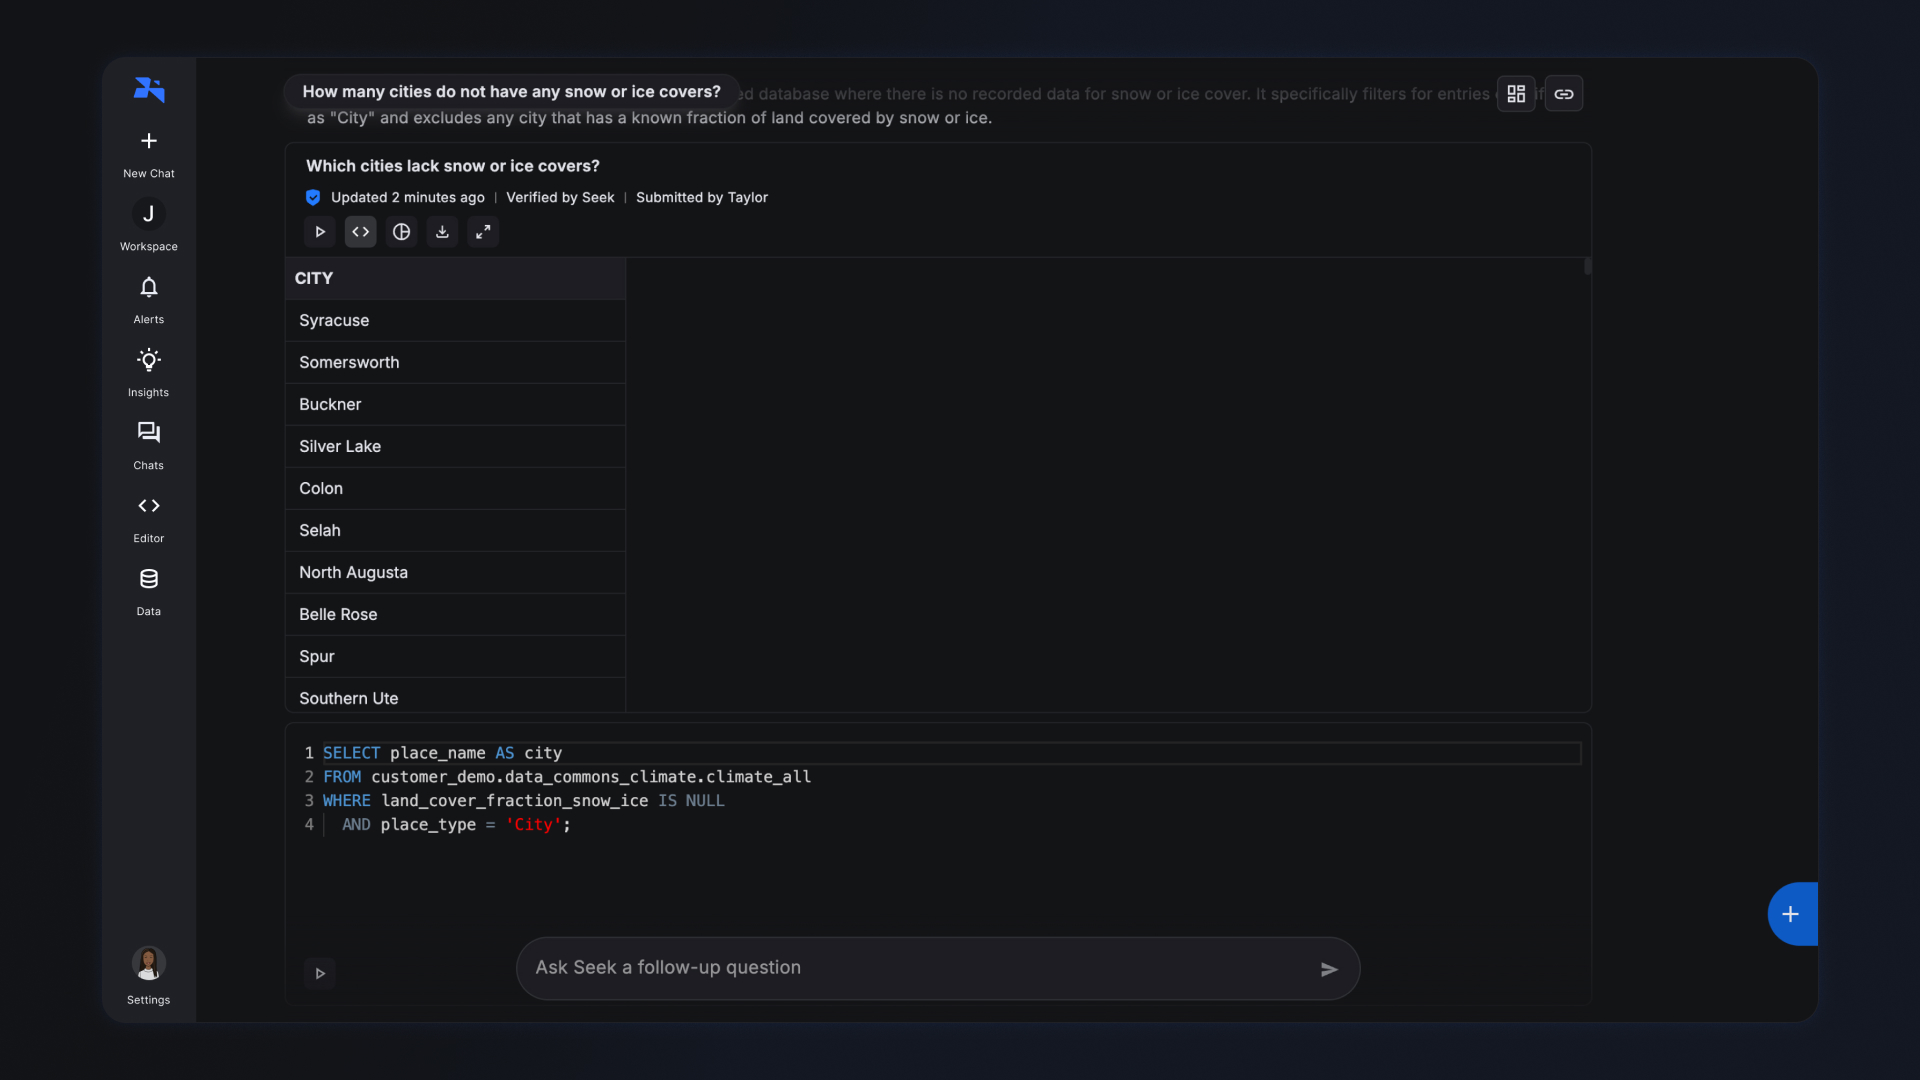This screenshot has width=1920, height=1080.
Task: Send the follow-up question
Action: click(1329, 969)
